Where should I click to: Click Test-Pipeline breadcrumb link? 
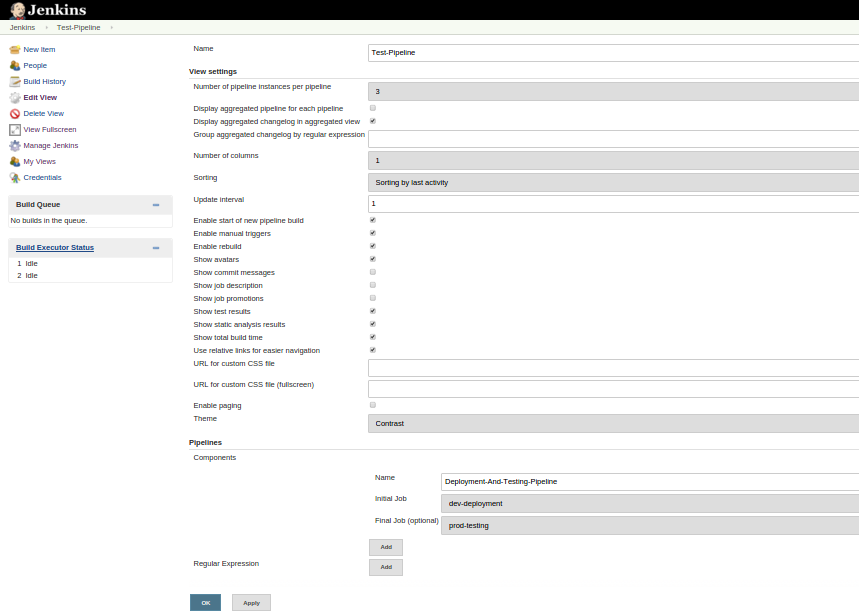pyautogui.click(x=79, y=27)
